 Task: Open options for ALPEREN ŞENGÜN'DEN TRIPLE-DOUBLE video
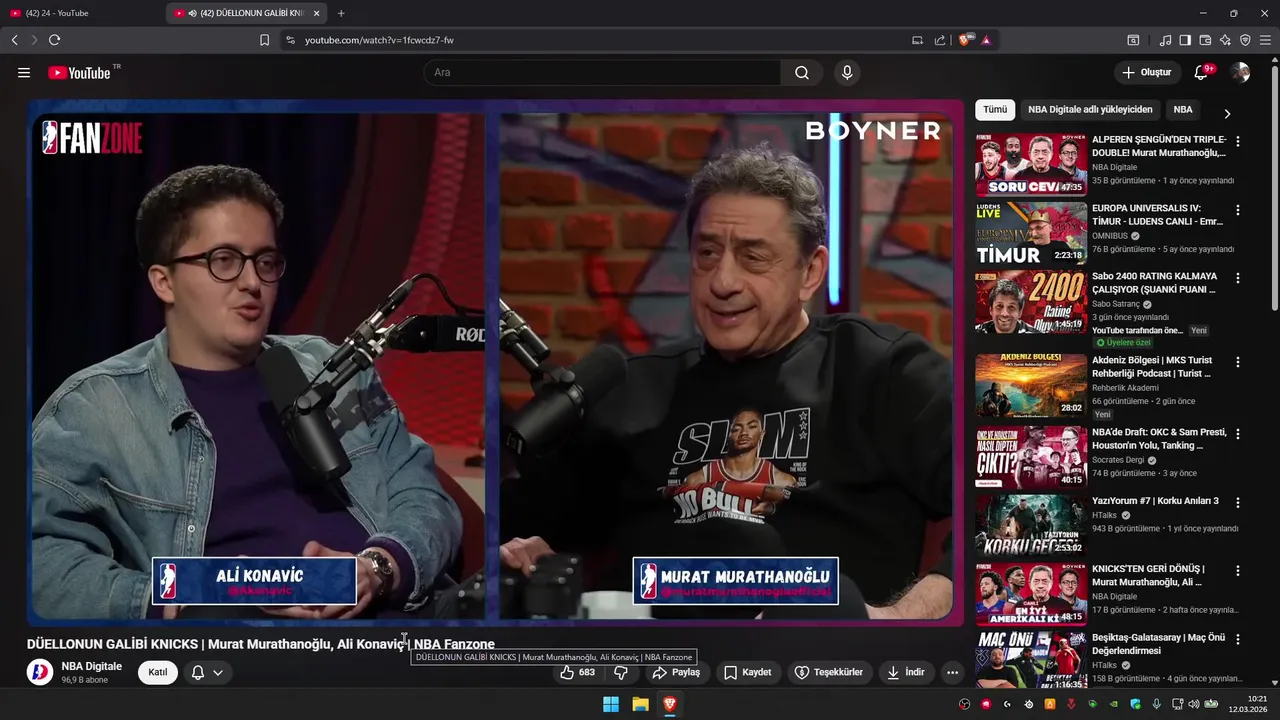1238,142
